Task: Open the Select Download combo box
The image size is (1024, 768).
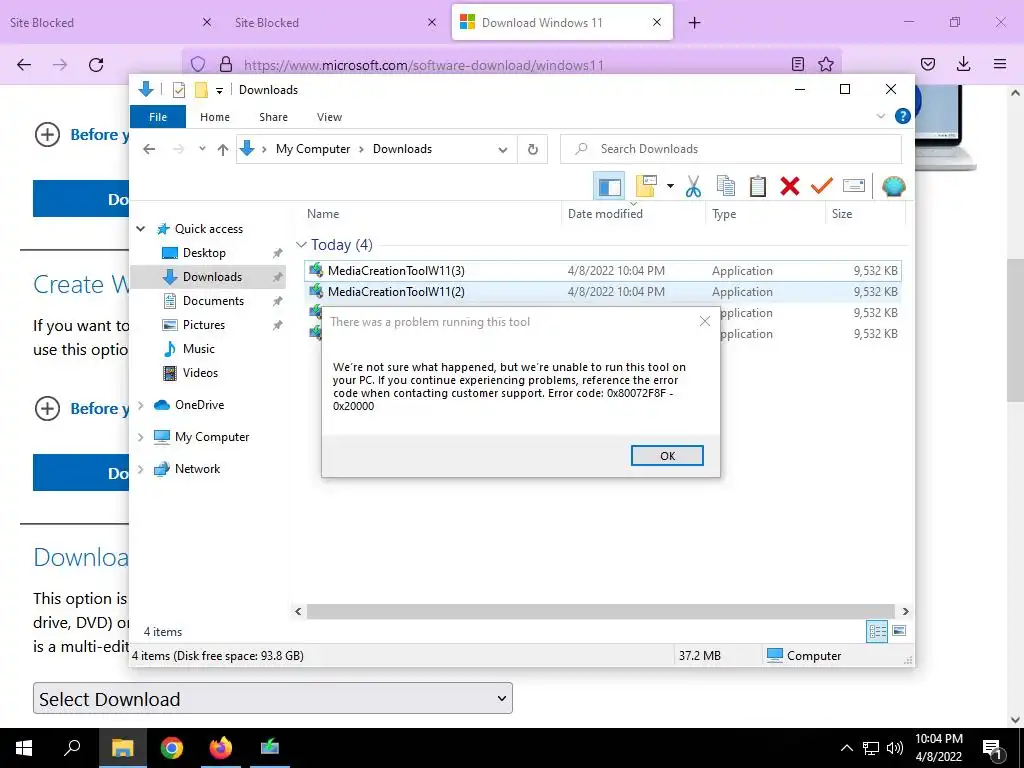Action: (273, 699)
